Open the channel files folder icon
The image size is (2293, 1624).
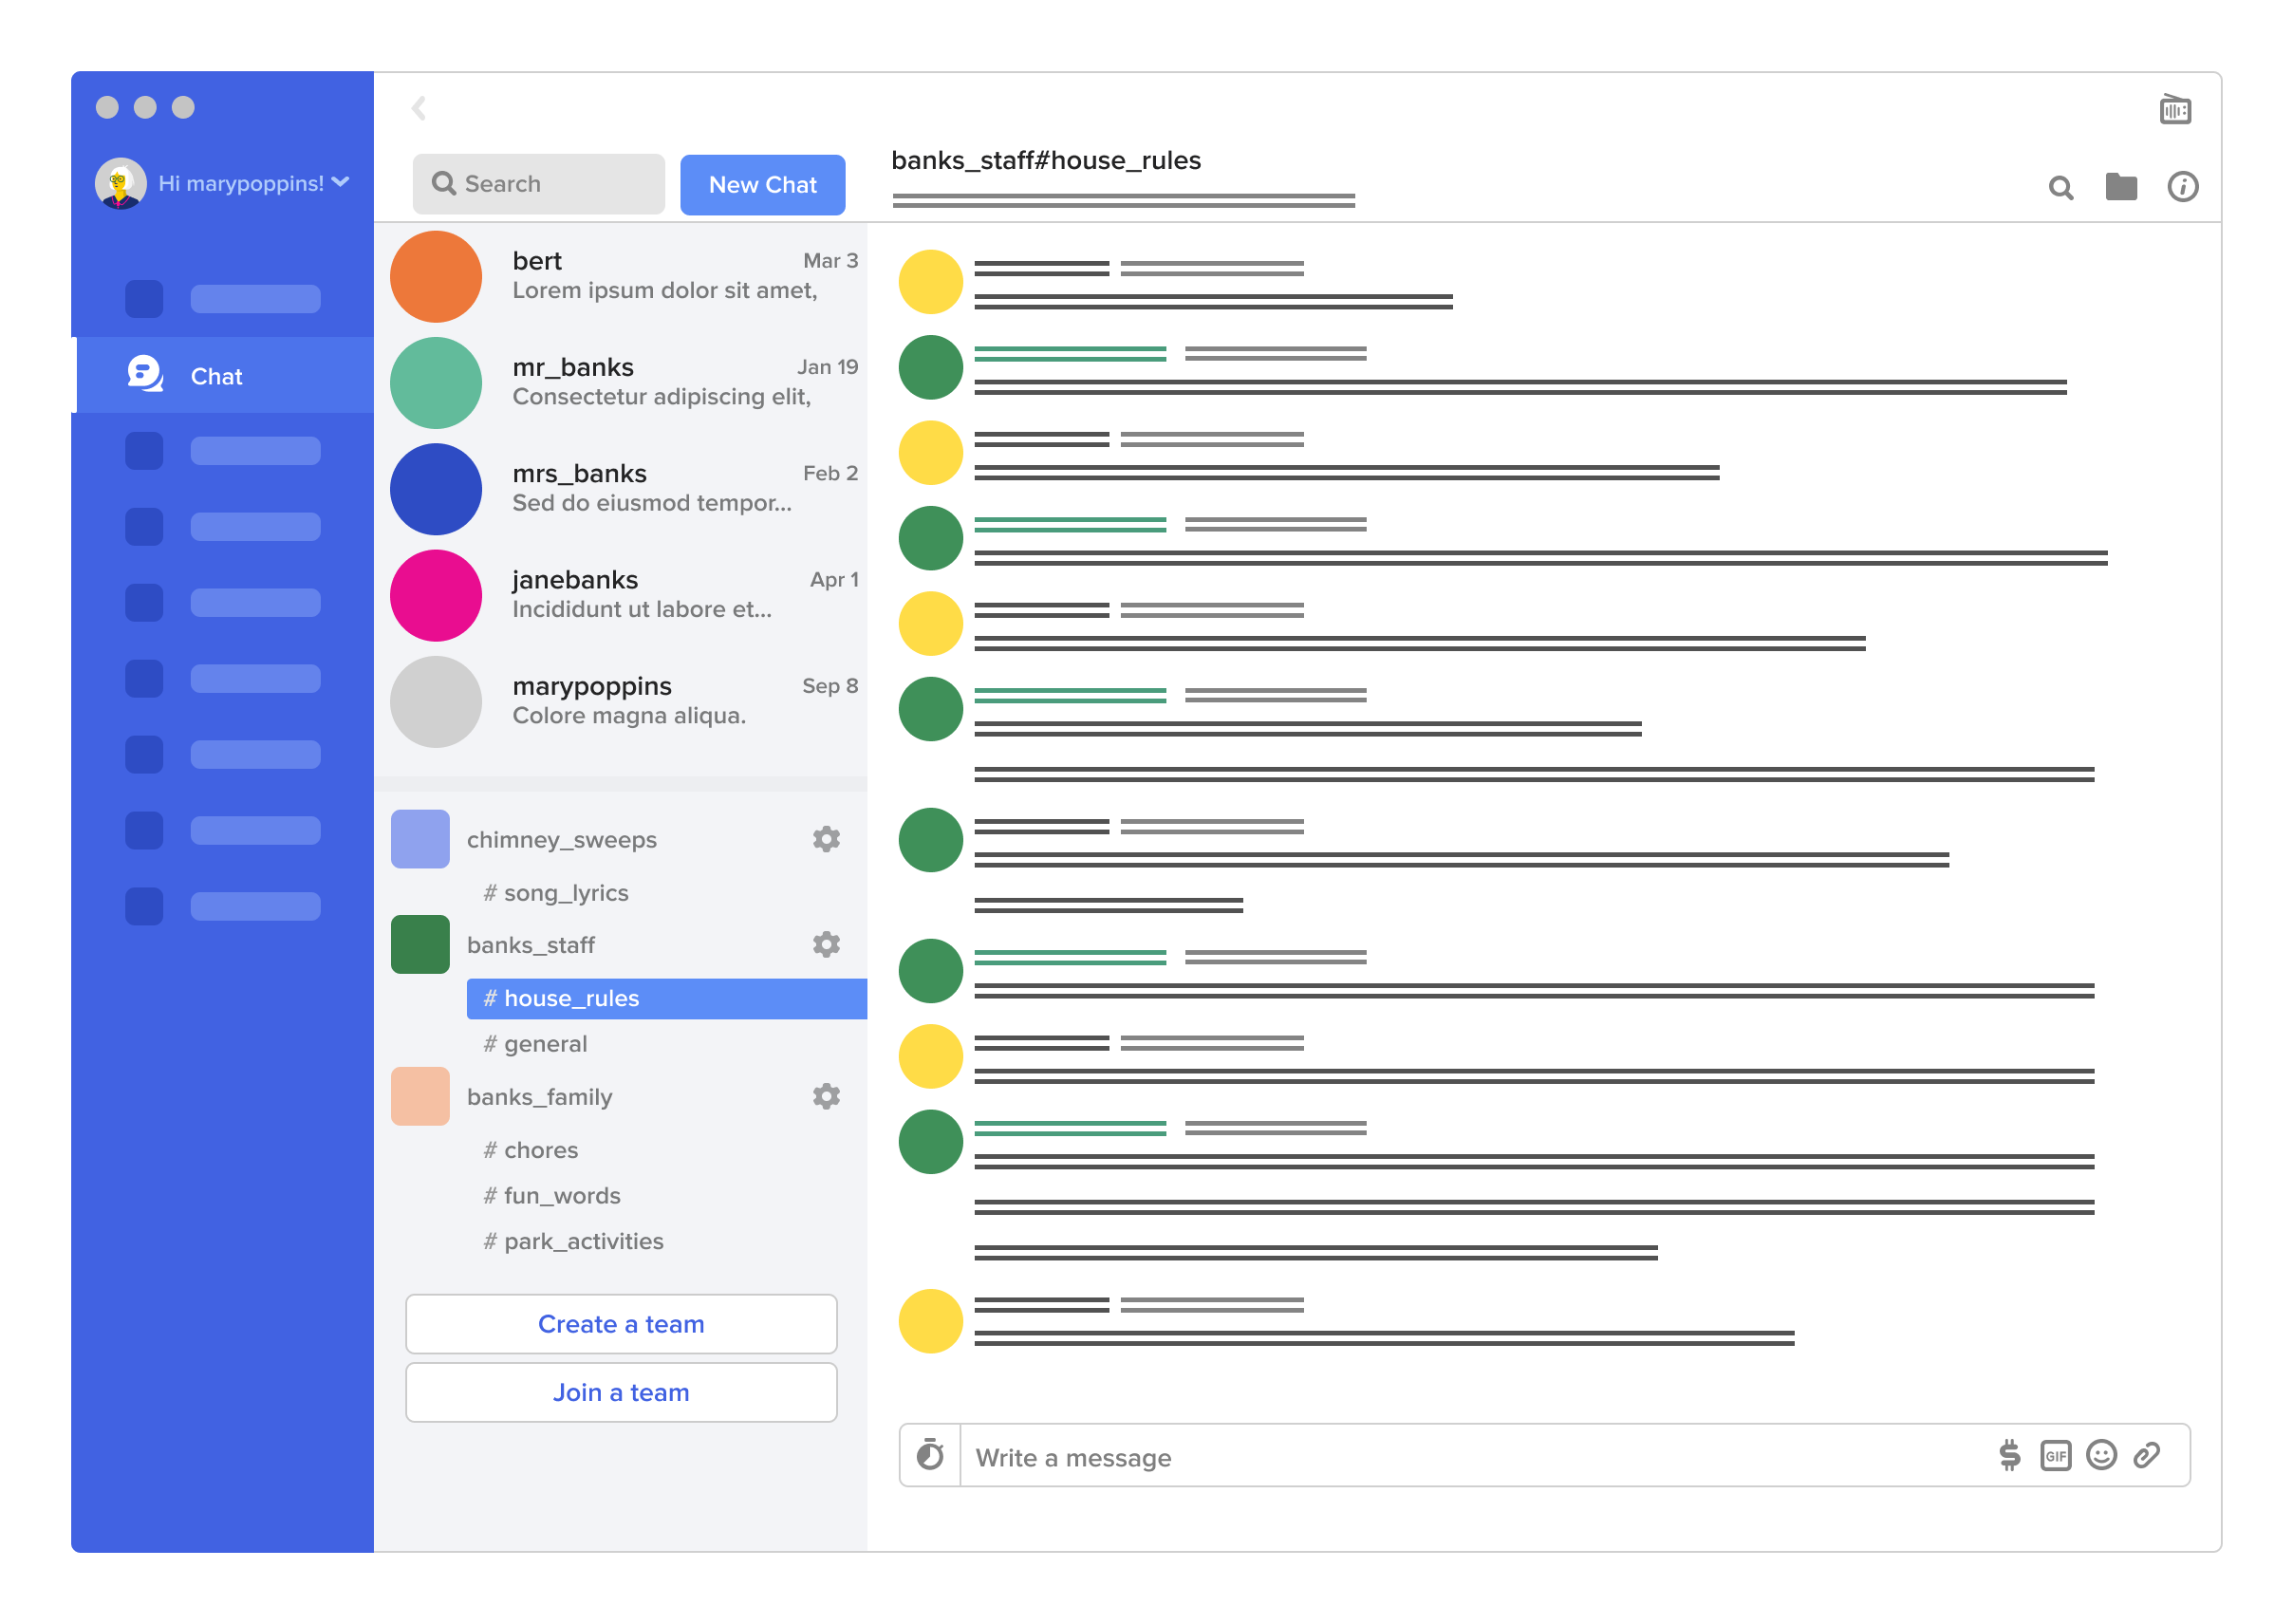pyautogui.click(x=2121, y=187)
